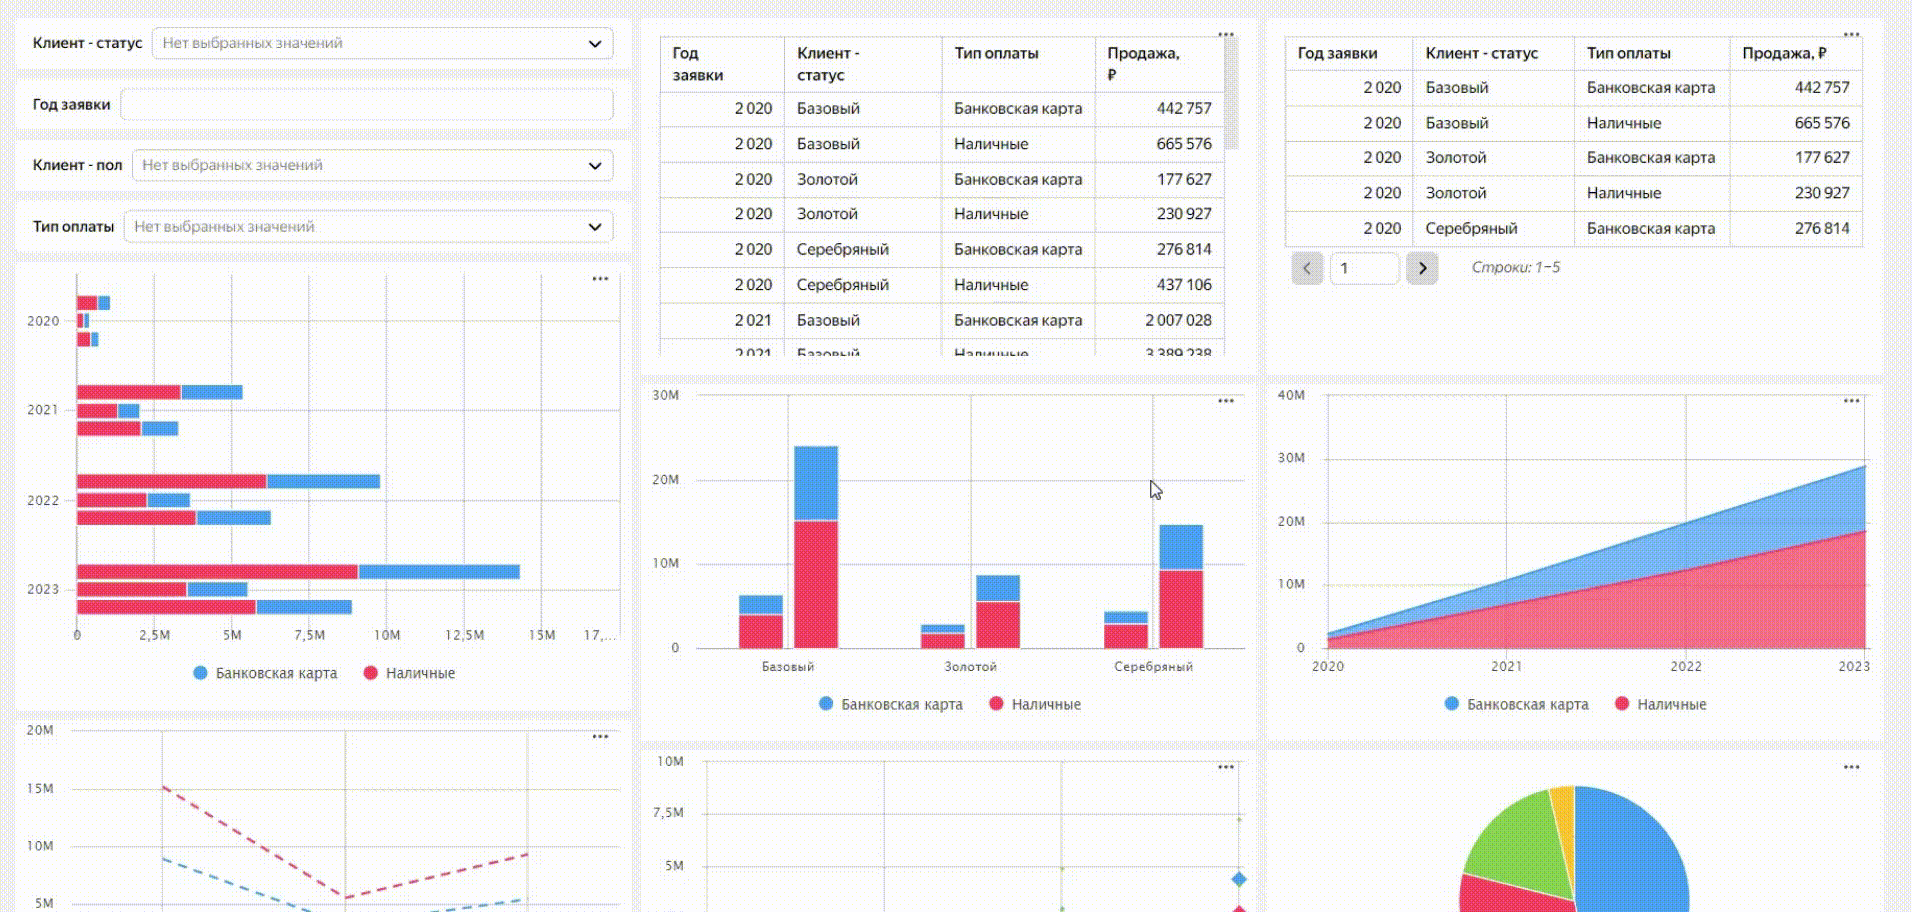The image size is (1912, 912).
Task: Open three-dot menu of the area chart
Action: click(1851, 401)
